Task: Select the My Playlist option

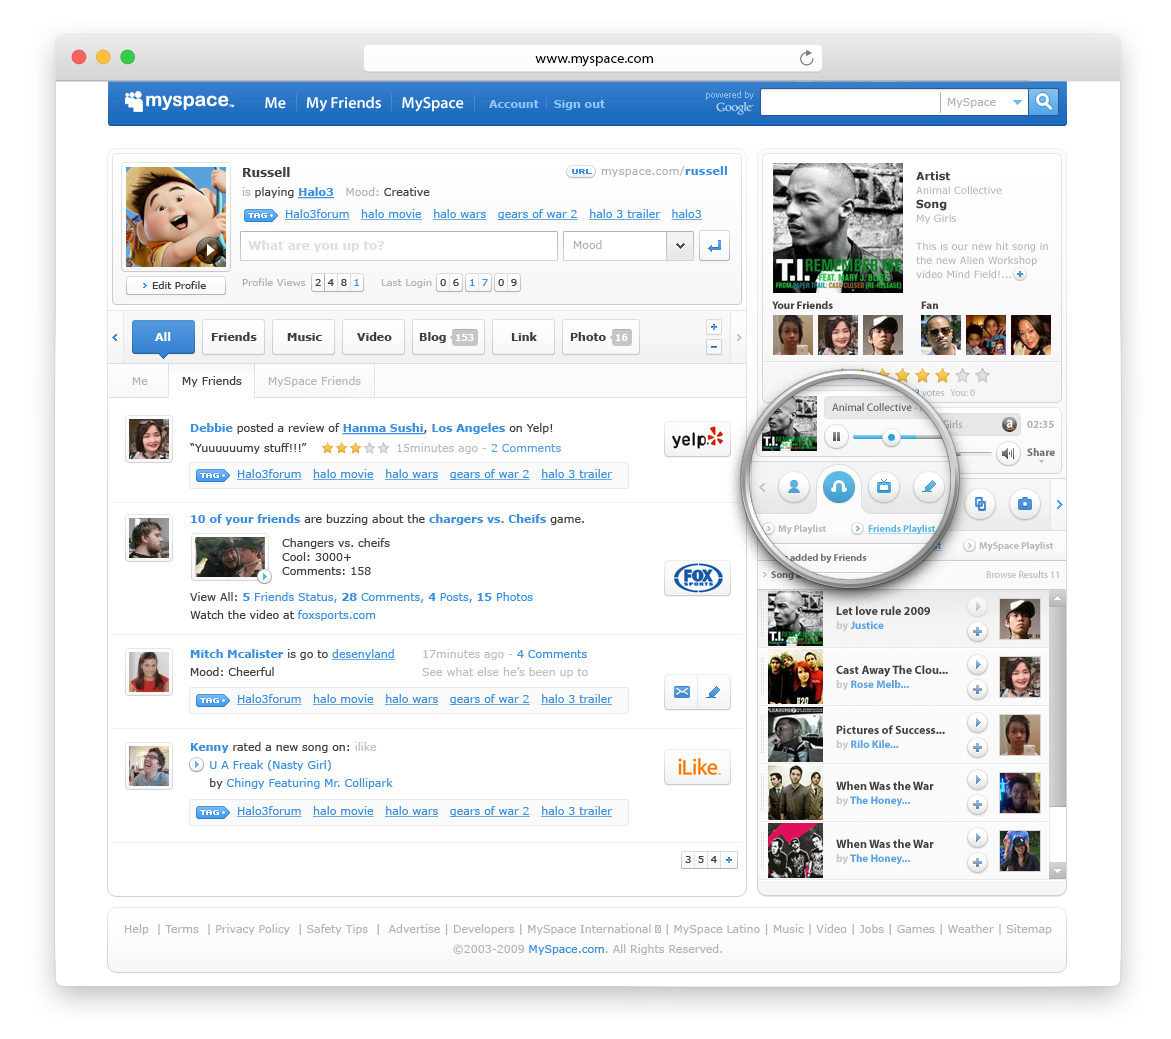Action: 795,529
